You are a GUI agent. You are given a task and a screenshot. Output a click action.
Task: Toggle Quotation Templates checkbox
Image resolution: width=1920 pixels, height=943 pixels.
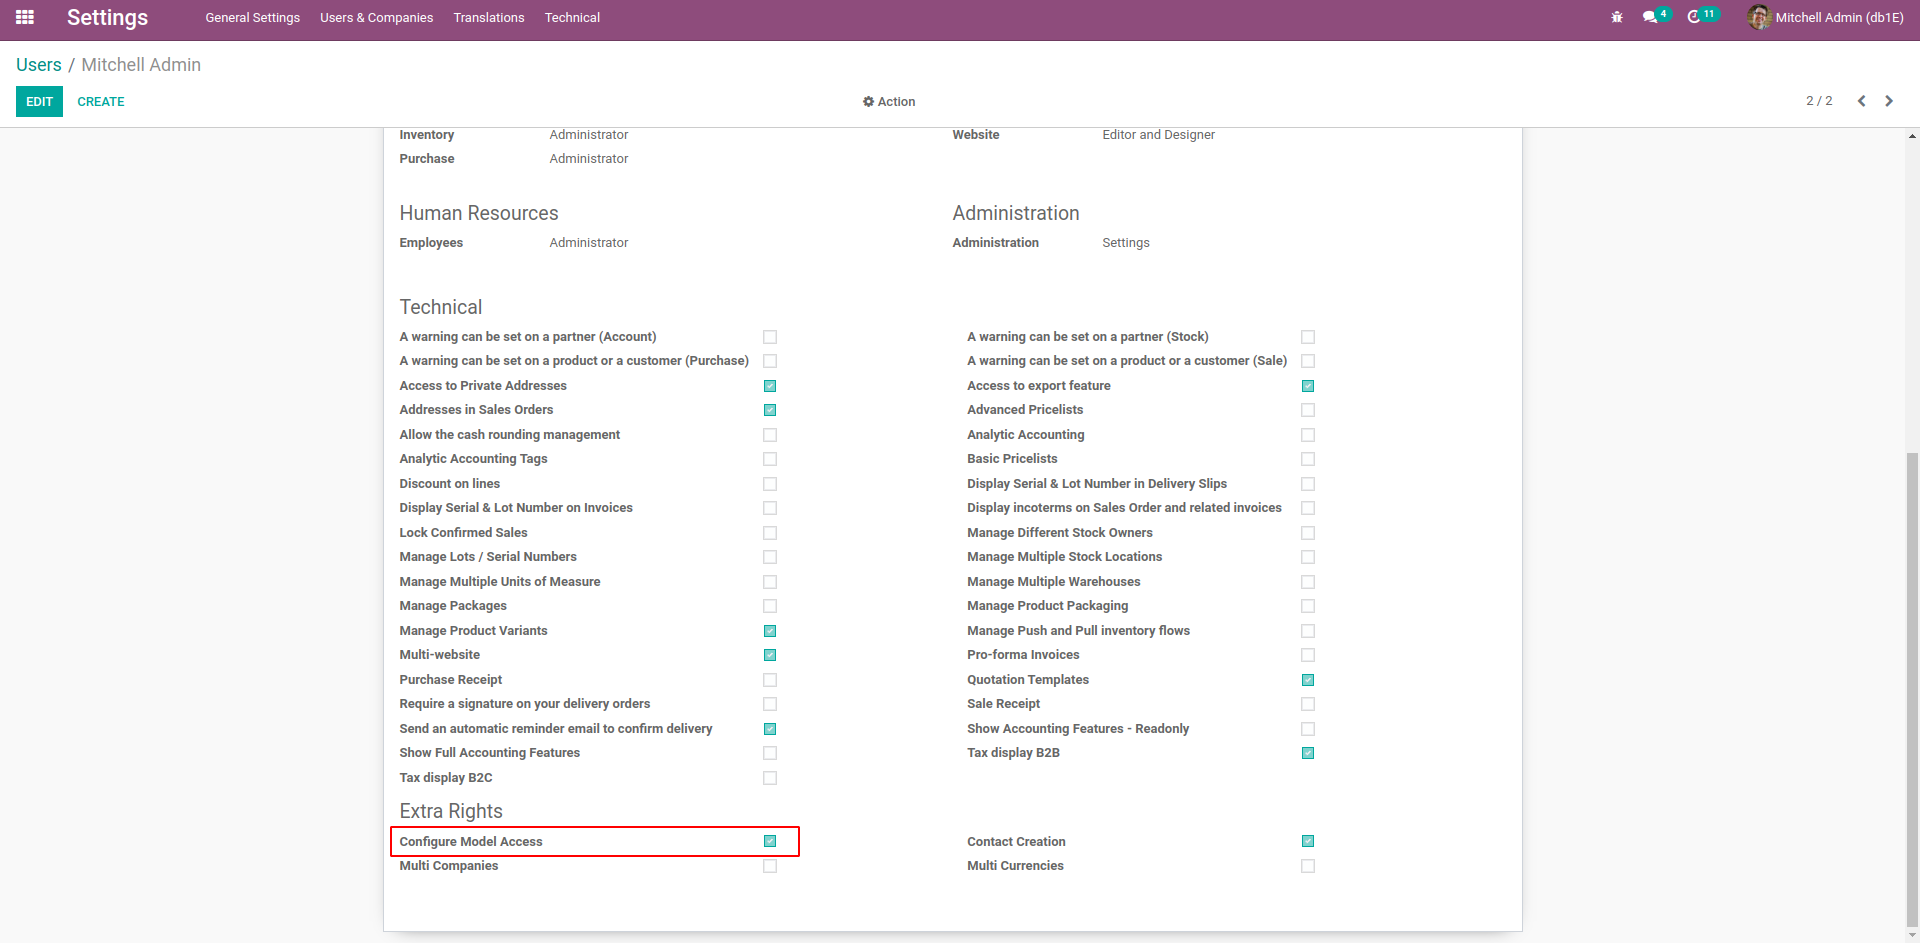click(x=1308, y=680)
